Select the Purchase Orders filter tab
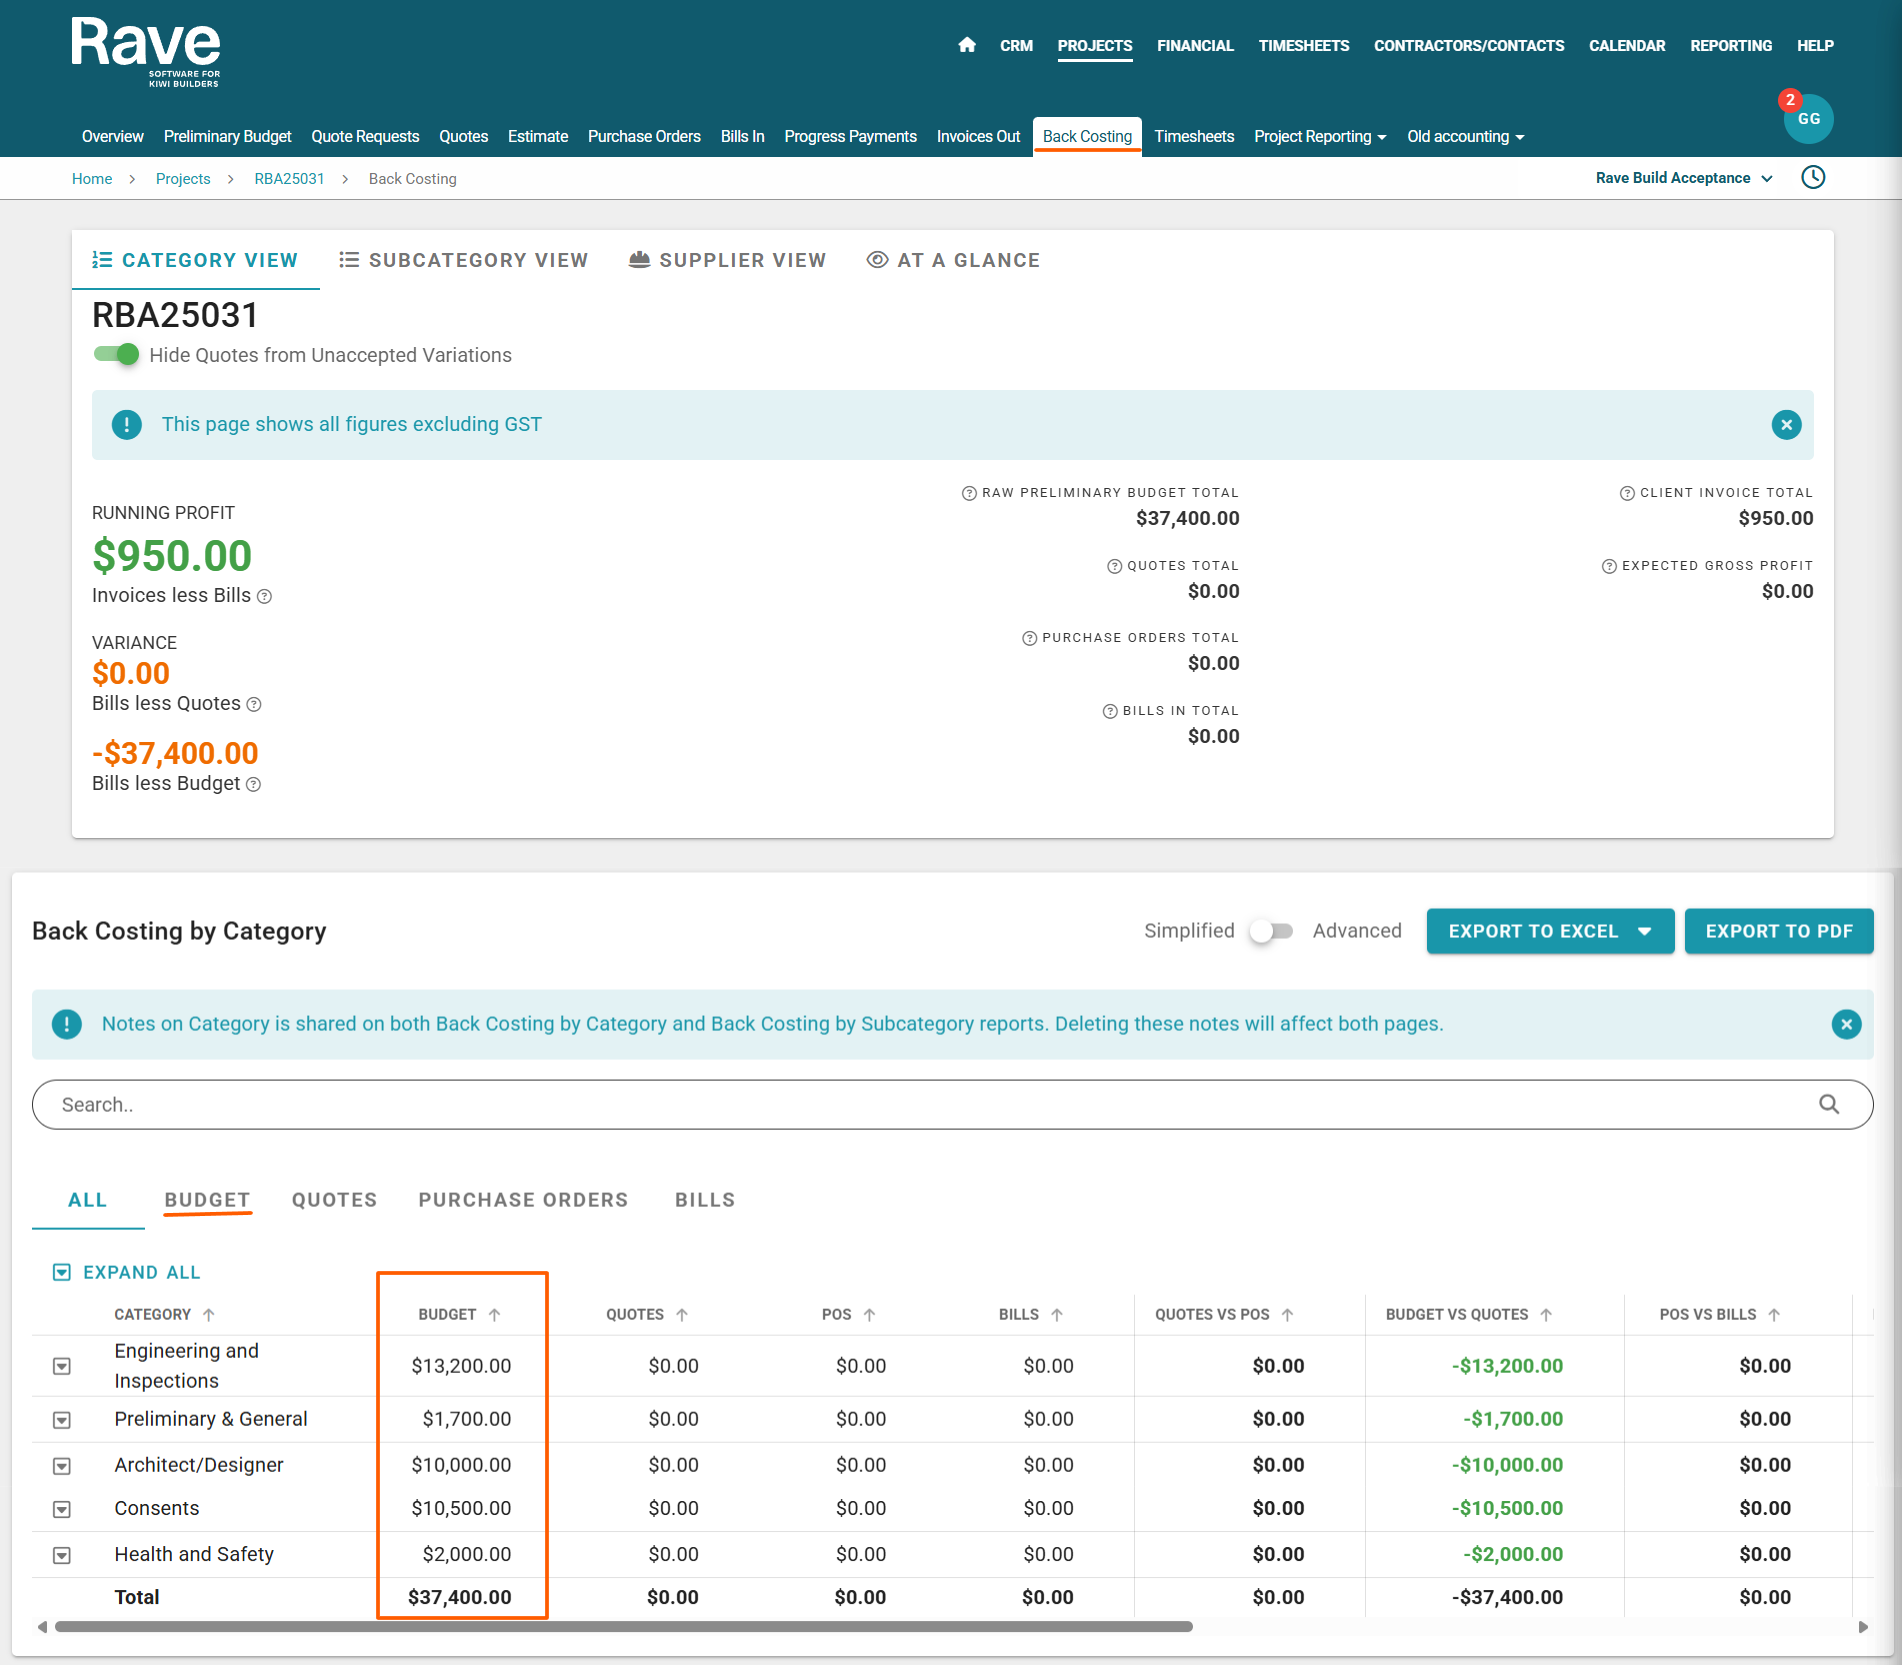 click(x=523, y=1200)
